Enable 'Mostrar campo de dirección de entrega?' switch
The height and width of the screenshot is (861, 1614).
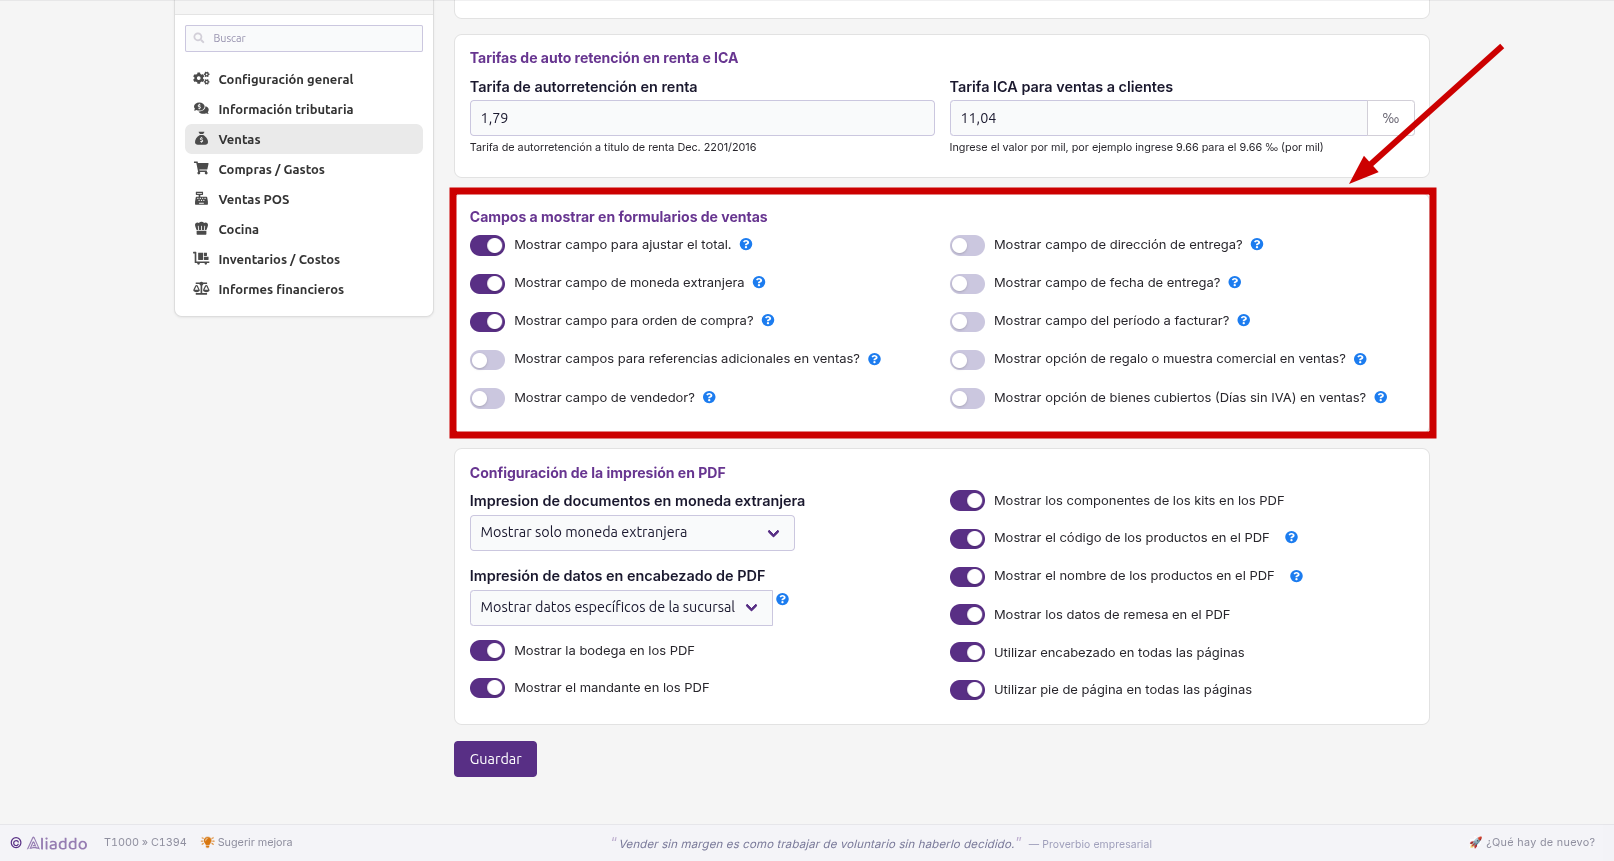pyautogui.click(x=967, y=245)
